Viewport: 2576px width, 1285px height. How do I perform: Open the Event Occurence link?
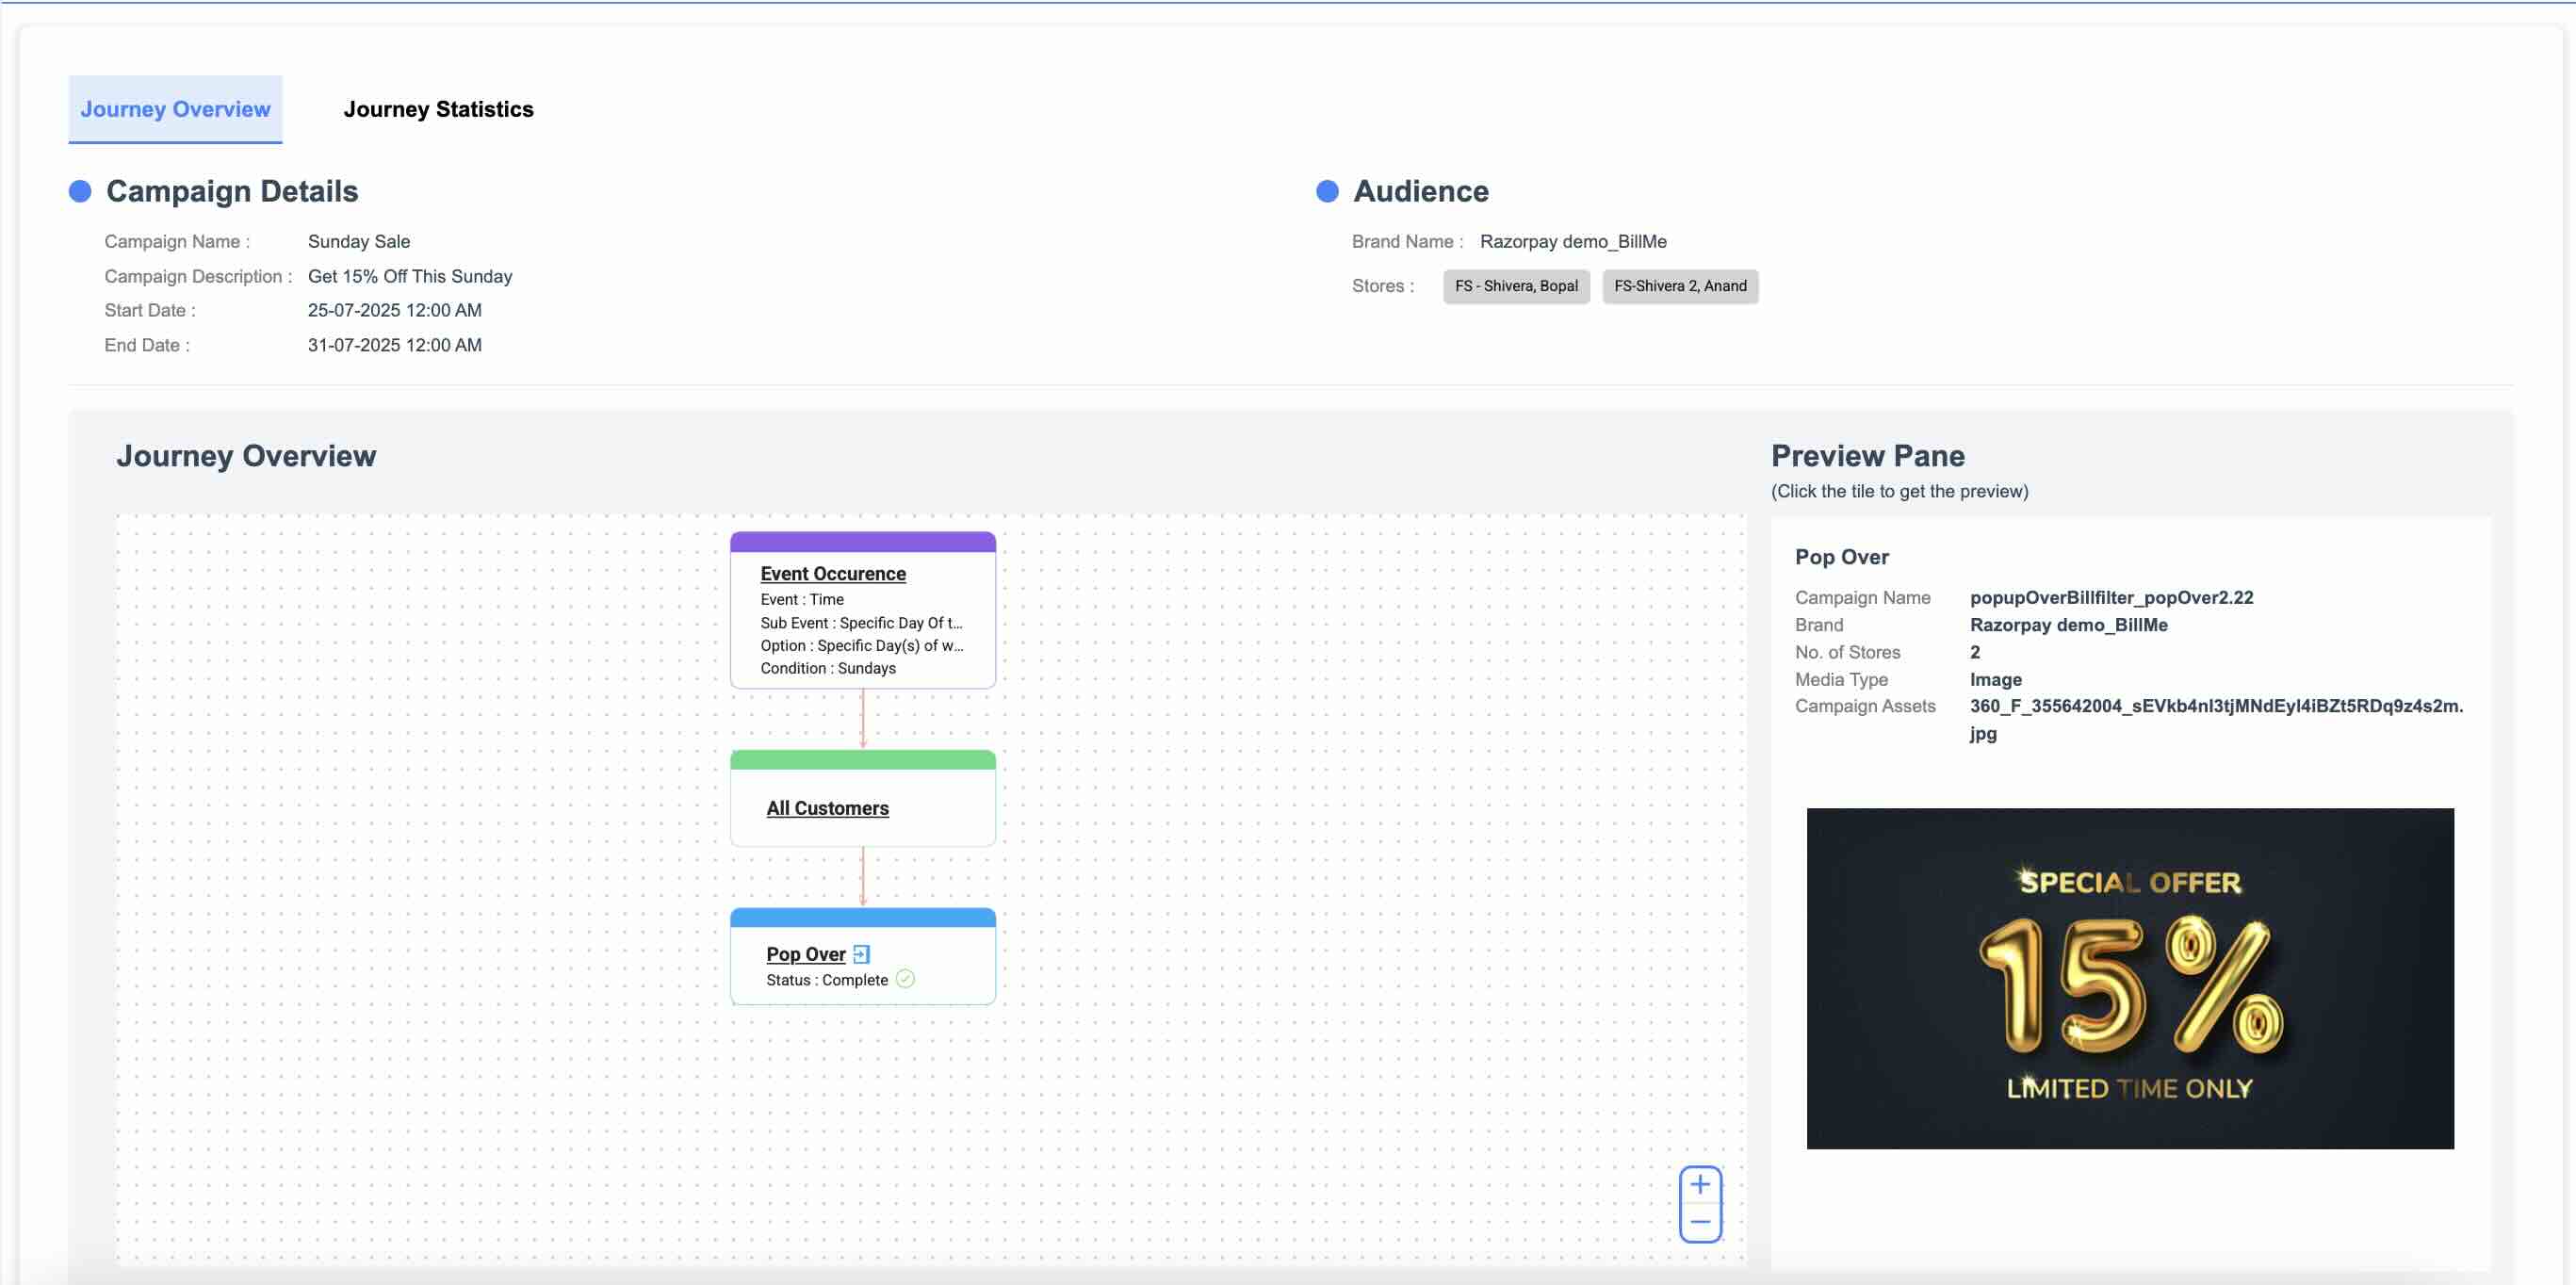point(833,573)
